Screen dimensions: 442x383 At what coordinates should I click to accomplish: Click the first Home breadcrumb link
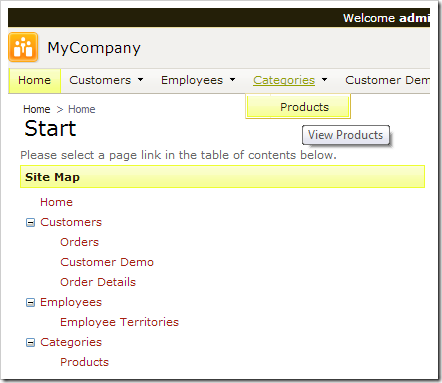pyautogui.click(x=37, y=109)
